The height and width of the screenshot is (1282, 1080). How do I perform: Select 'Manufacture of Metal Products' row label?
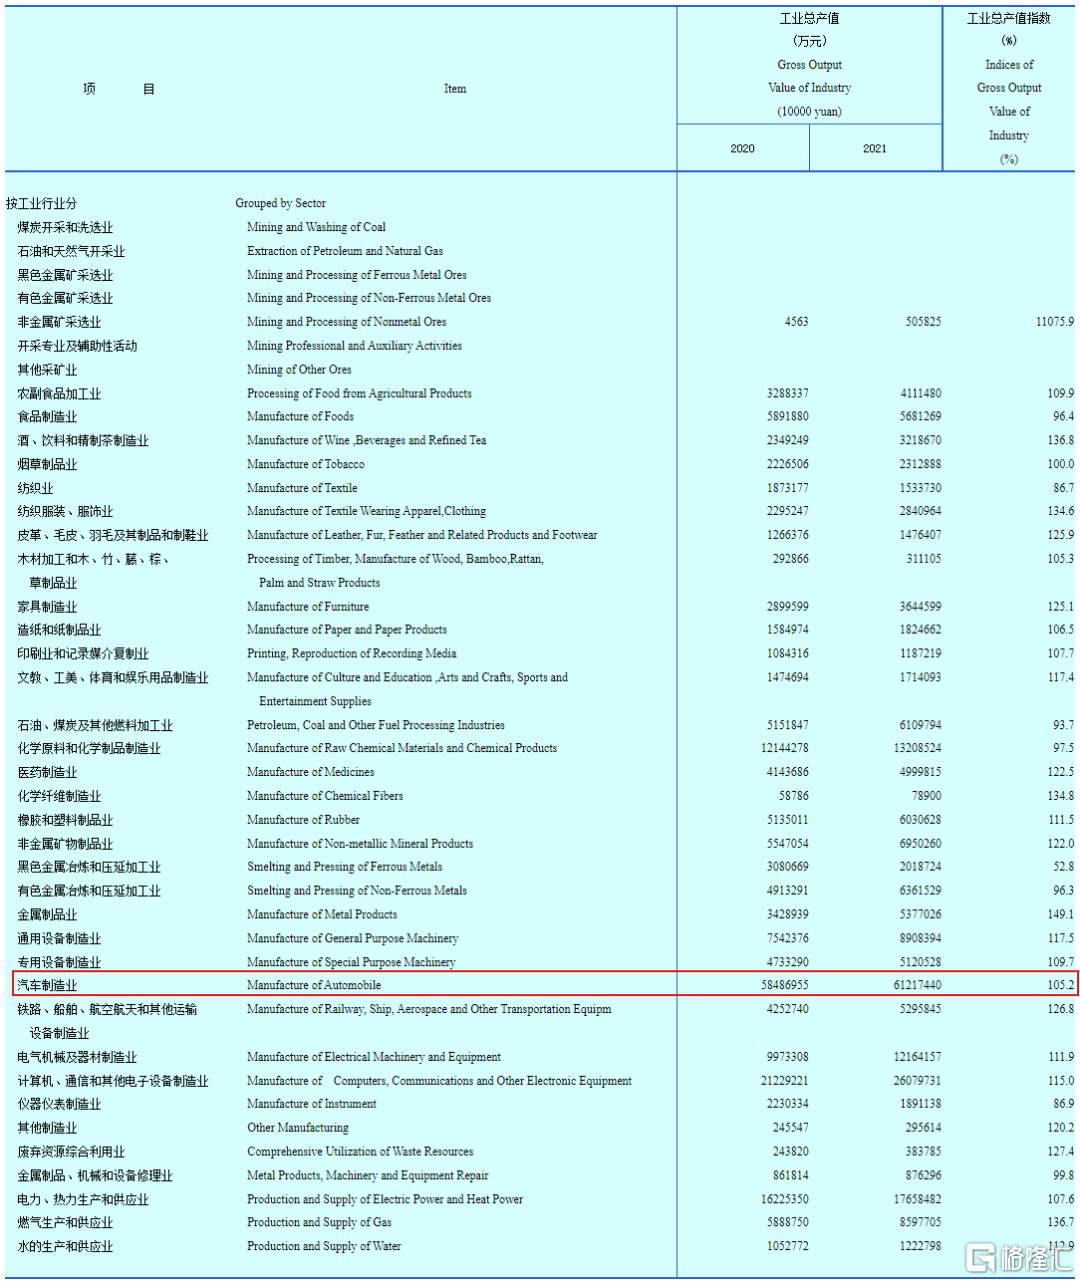point(322,915)
